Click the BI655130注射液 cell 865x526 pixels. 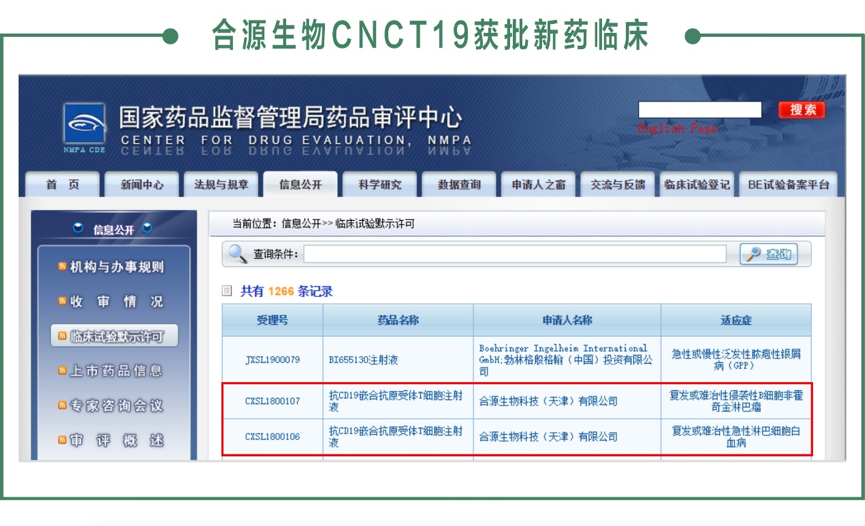pyautogui.click(x=398, y=360)
